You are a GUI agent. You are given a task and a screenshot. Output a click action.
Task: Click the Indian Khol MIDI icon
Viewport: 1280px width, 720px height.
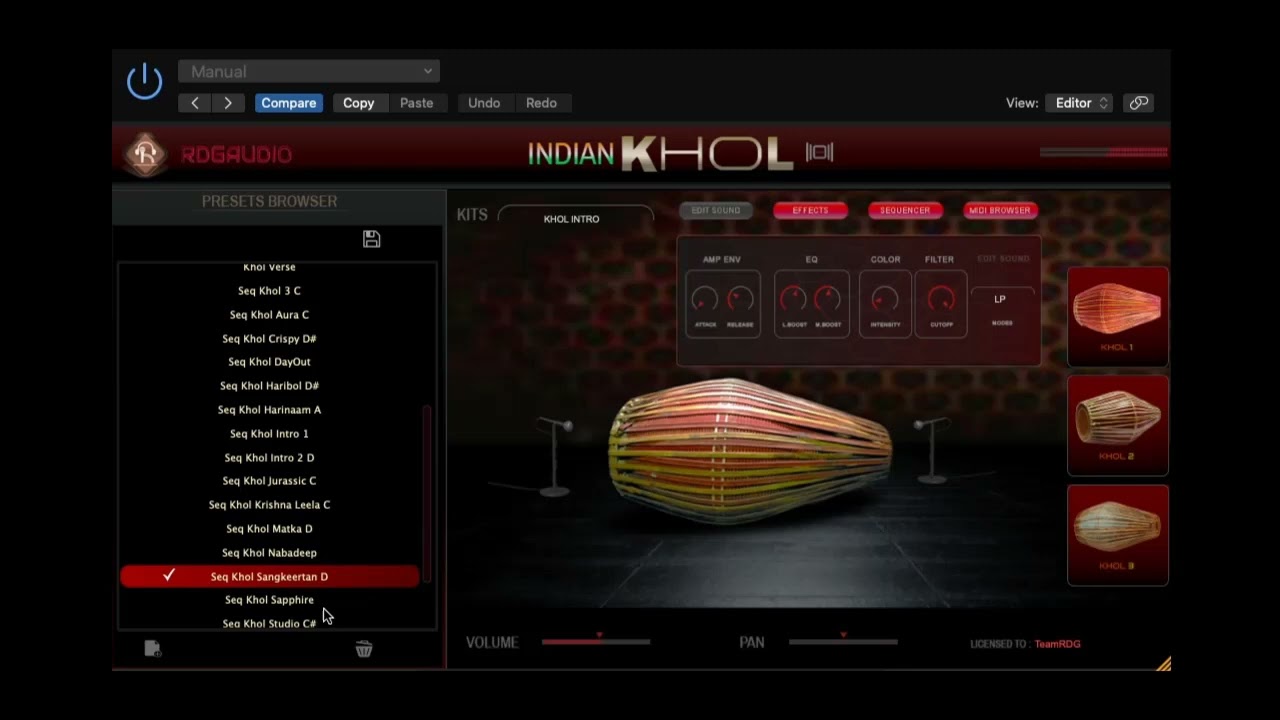coord(819,152)
